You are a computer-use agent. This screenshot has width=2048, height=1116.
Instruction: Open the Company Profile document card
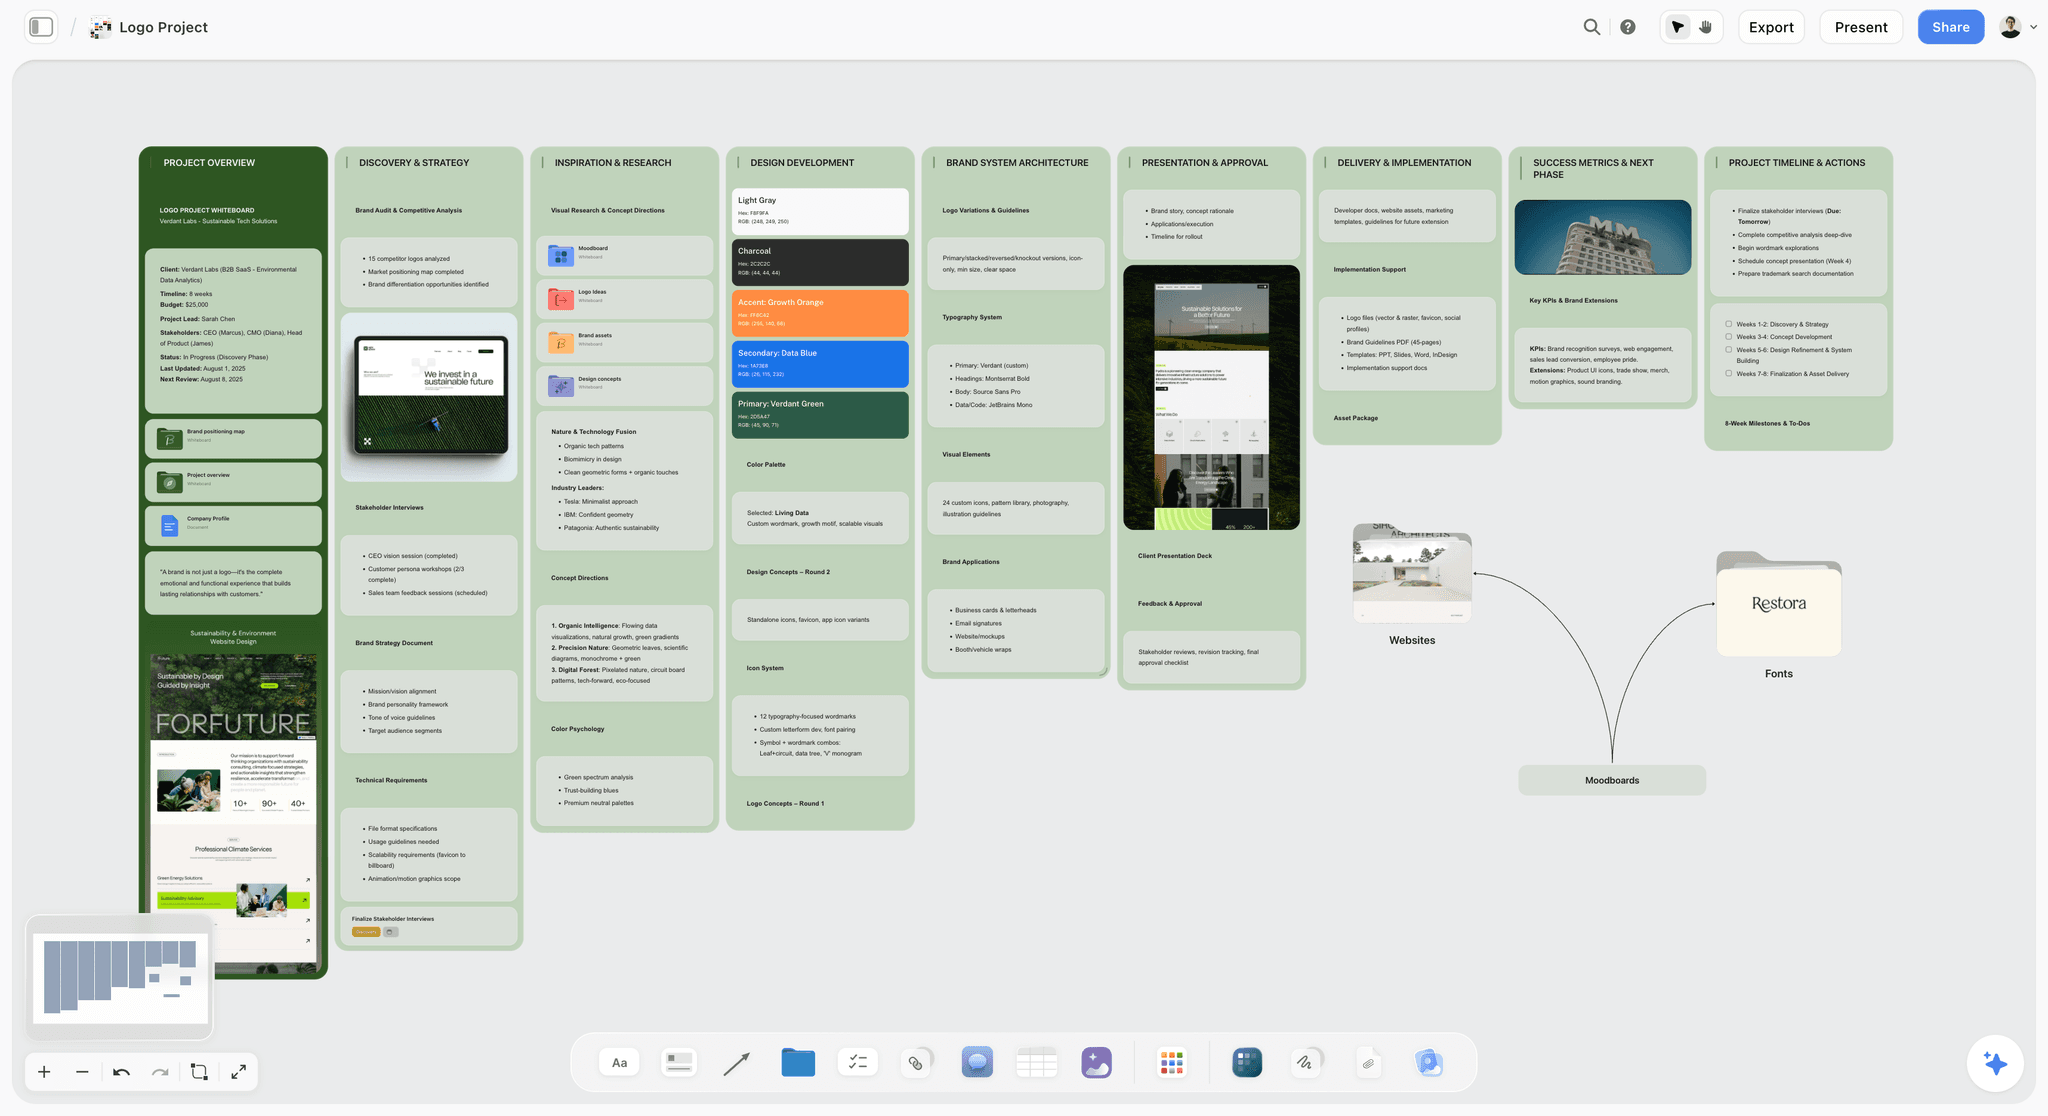tap(233, 525)
